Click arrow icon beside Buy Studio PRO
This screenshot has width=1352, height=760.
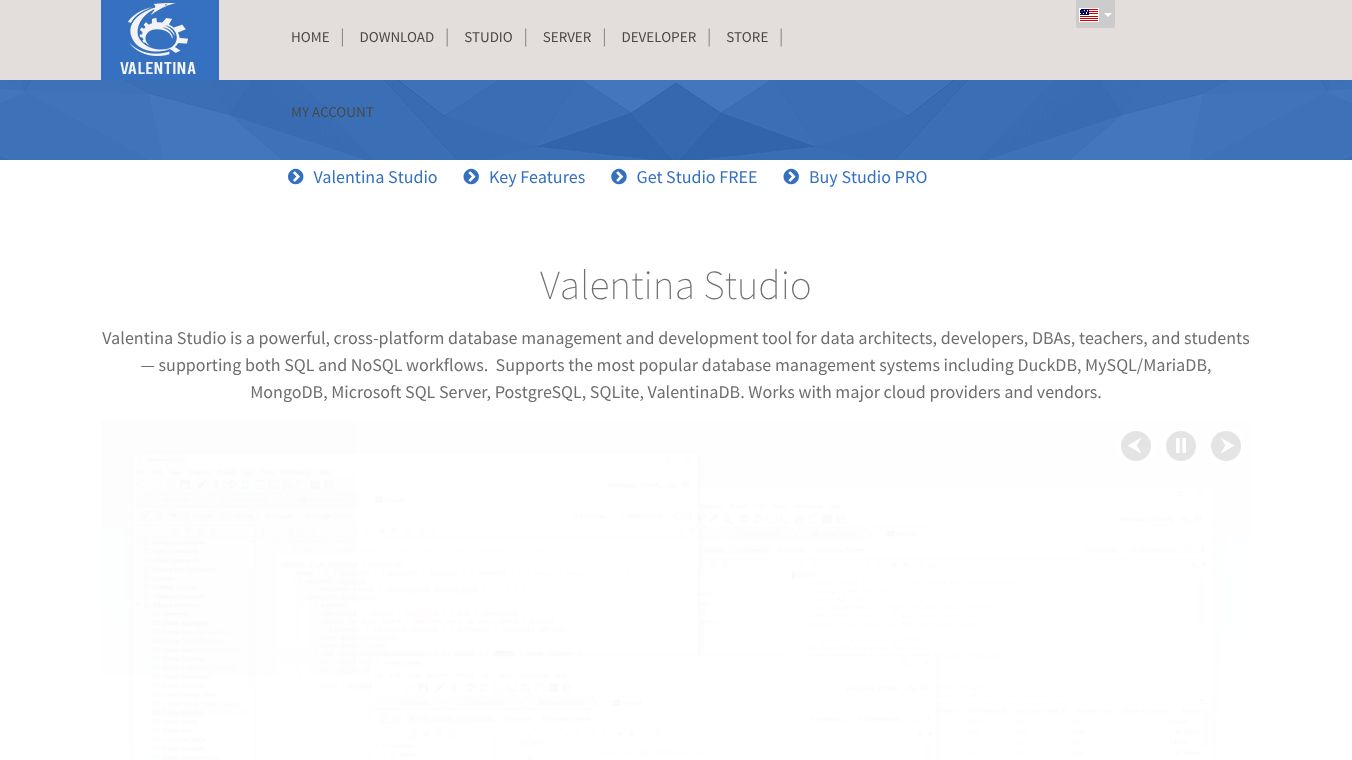791,177
